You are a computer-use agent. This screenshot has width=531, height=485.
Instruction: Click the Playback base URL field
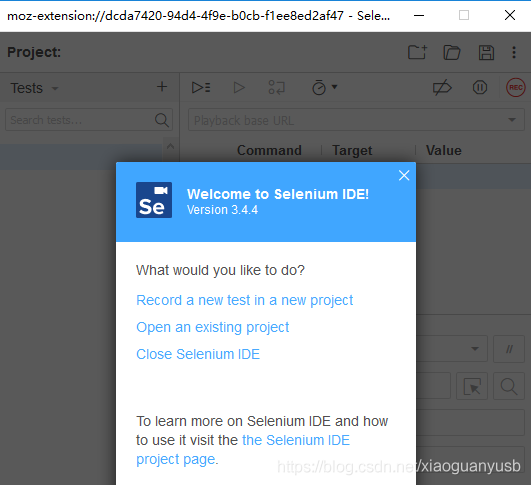pyautogui.click(x=356, y=120)
